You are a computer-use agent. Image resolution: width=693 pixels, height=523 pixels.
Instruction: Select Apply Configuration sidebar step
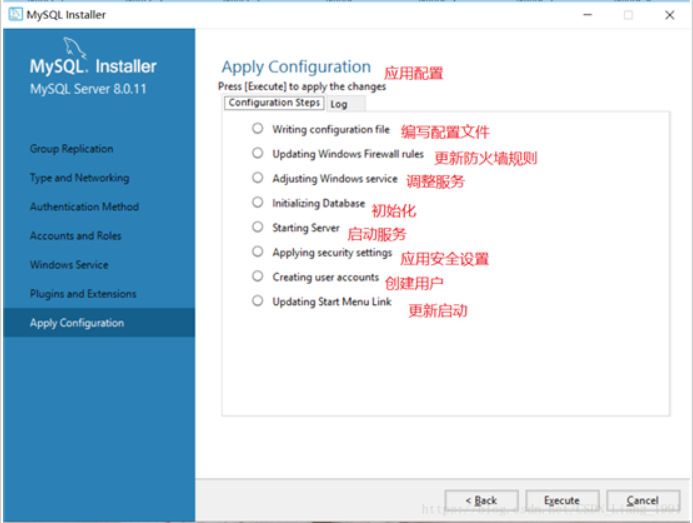point(99,323)
